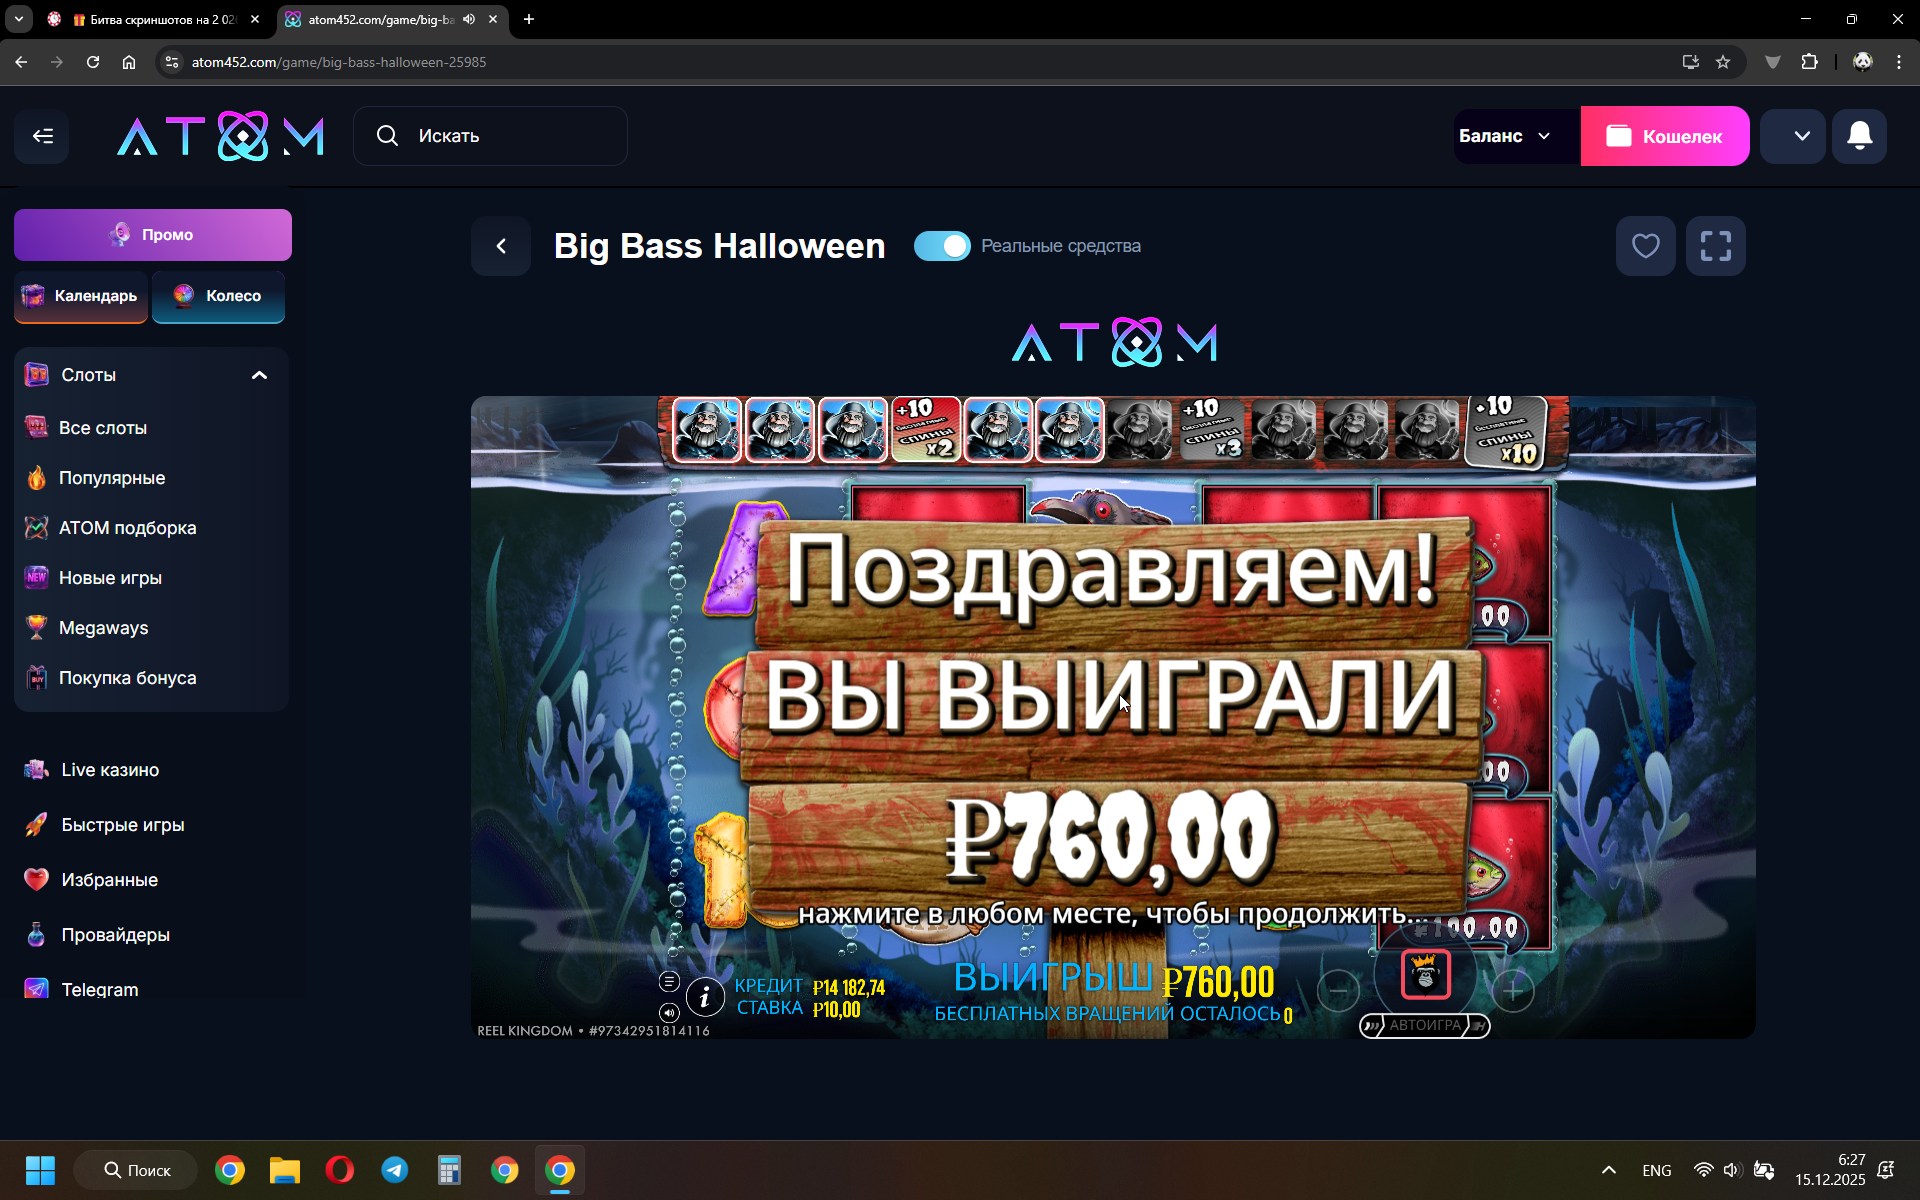The width and height of the screenshot is (1920, 1200).
Task: Click the notifications bell icon
Action: pyautogui.click(x=1859, y=136)
